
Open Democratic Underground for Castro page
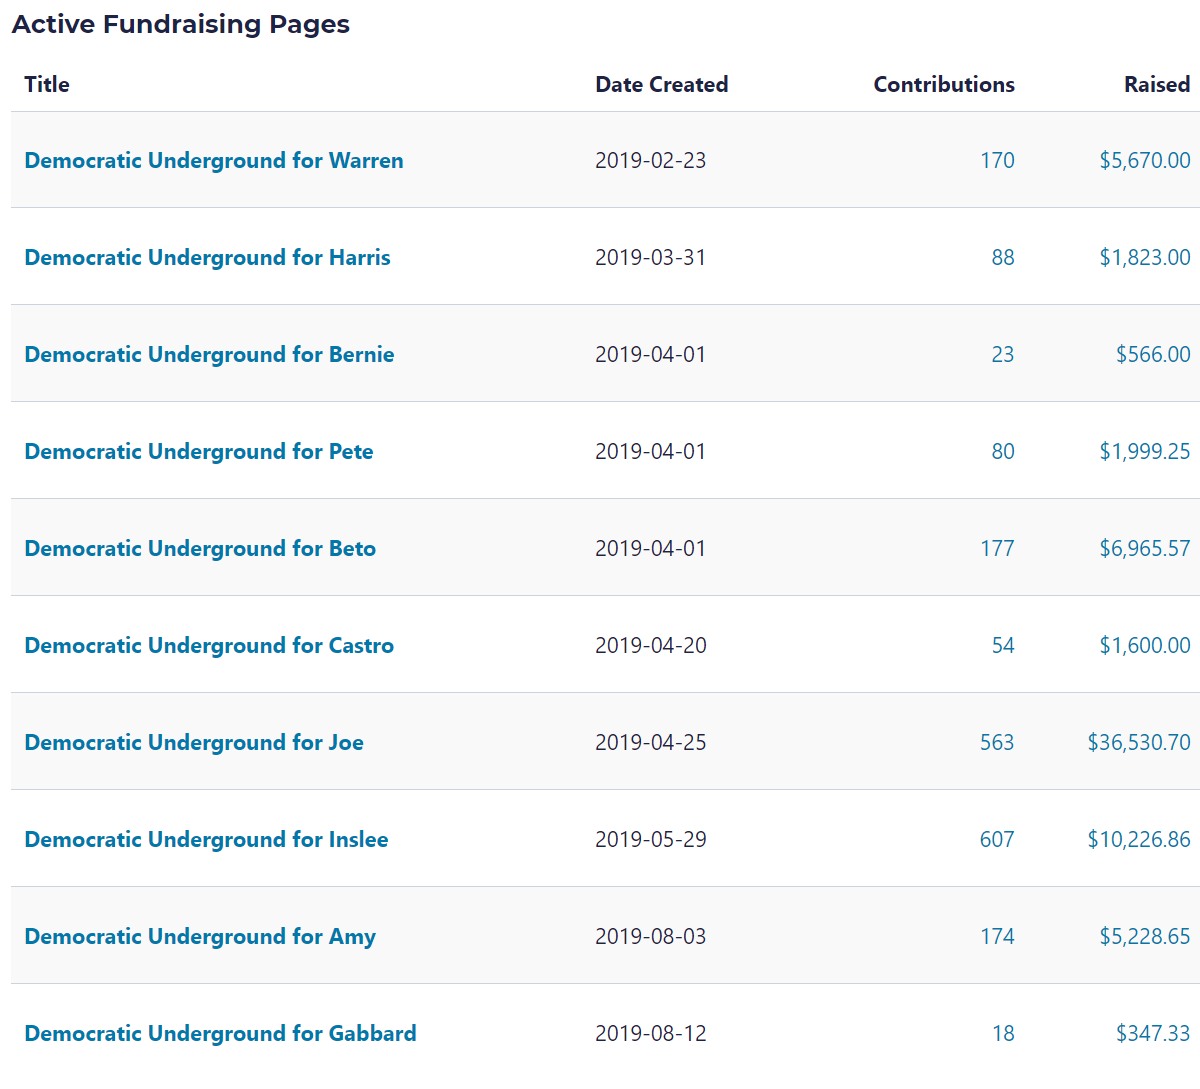(209, 645)
